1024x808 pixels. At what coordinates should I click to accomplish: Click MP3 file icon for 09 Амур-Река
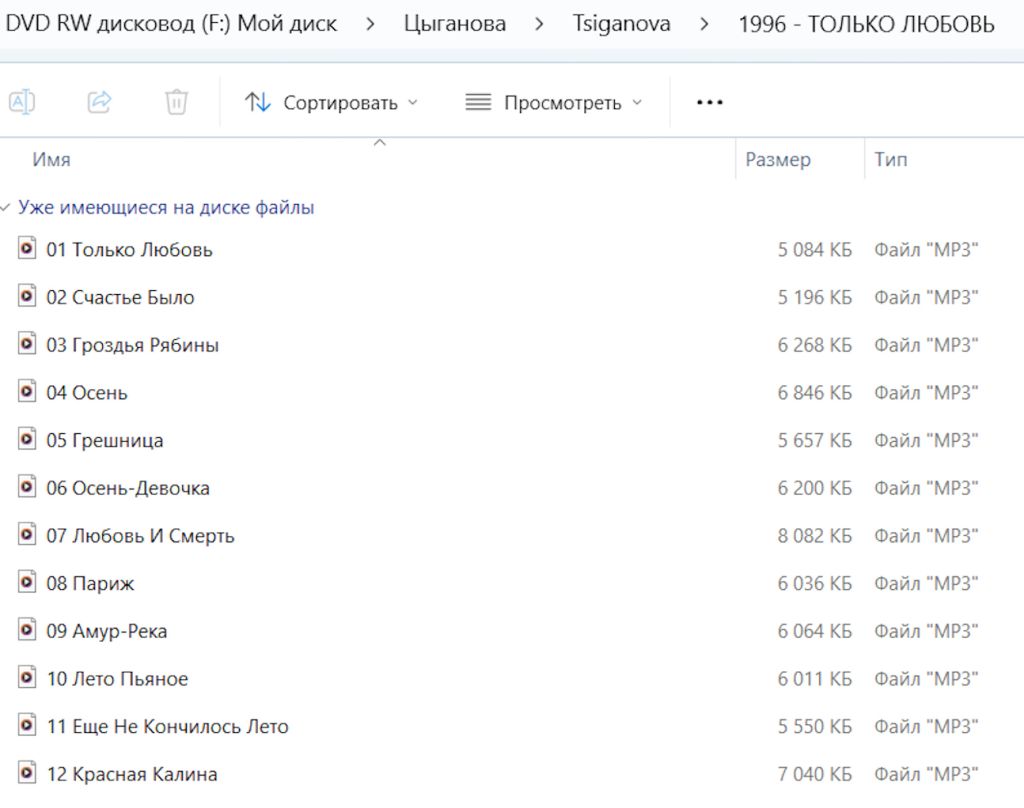click(26, 630)
